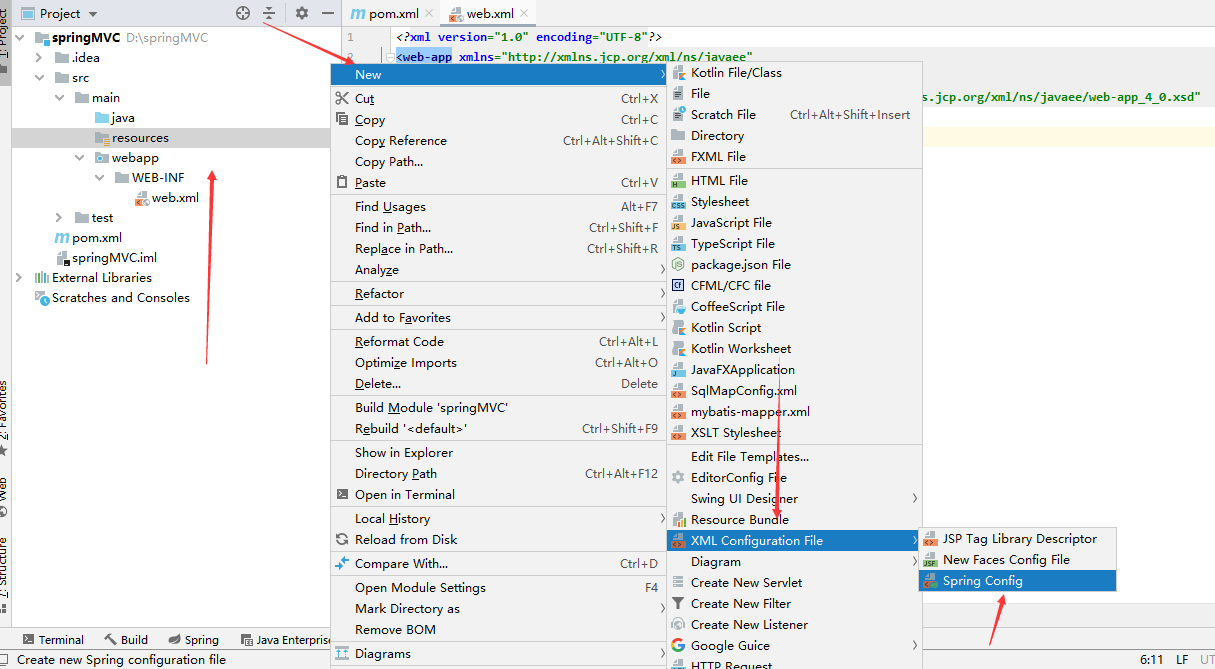Click Edit File Templates...

[794, 457]
